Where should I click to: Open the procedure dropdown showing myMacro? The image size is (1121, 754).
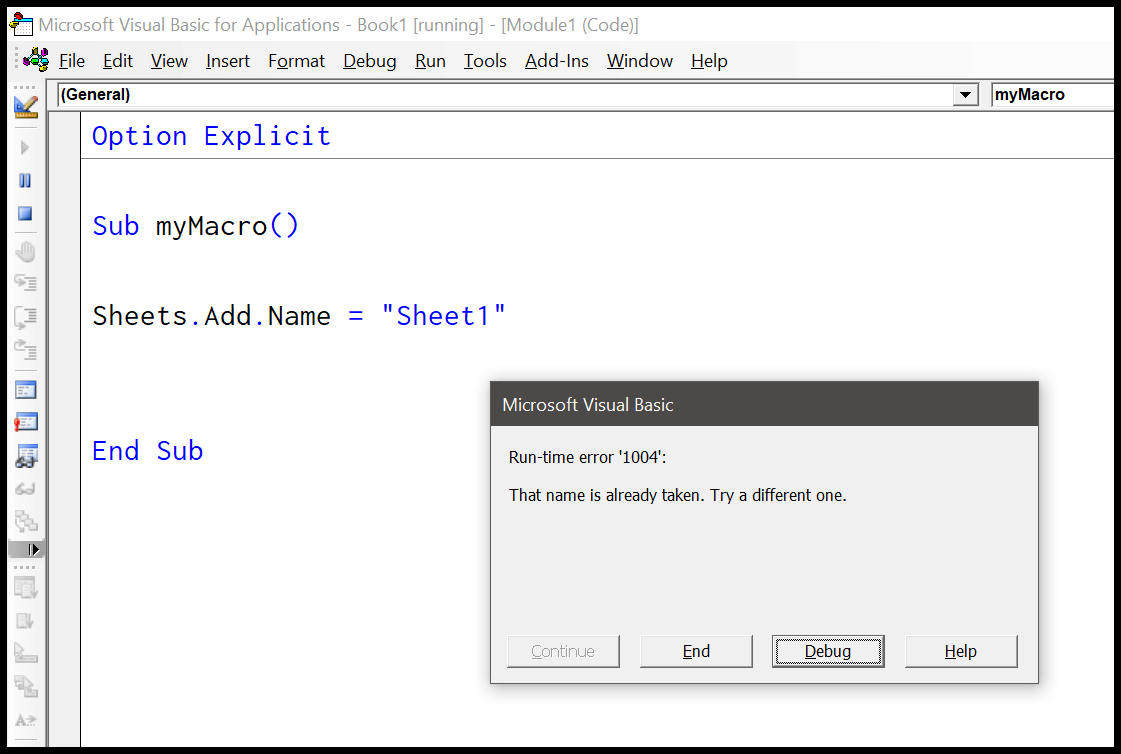1050,94
